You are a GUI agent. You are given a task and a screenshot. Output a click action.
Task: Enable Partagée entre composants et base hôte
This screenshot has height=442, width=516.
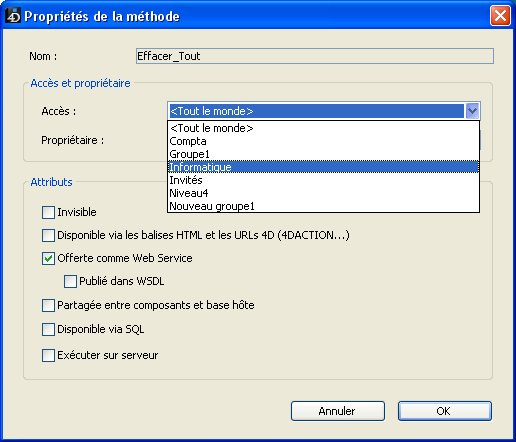pos(48,305)
